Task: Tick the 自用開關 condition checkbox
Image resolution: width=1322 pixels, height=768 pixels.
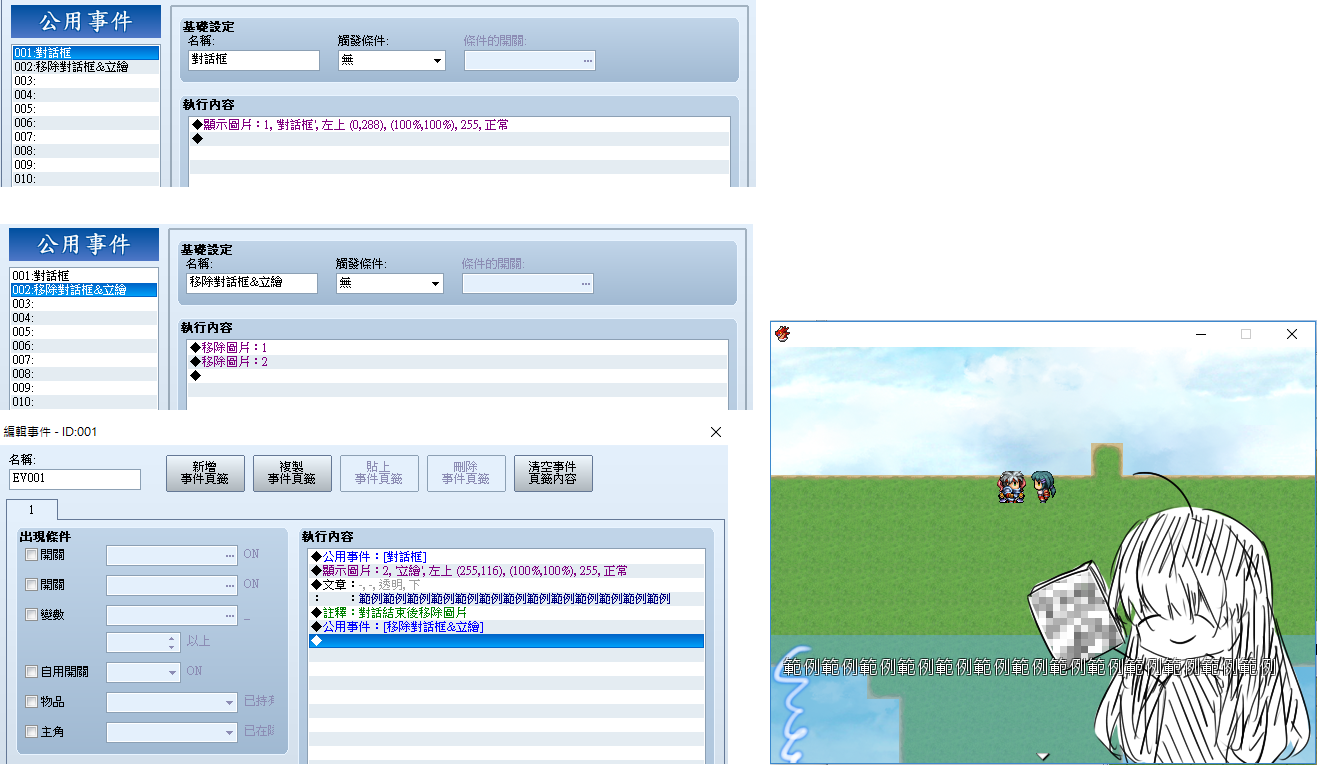Action: [32, 672]
